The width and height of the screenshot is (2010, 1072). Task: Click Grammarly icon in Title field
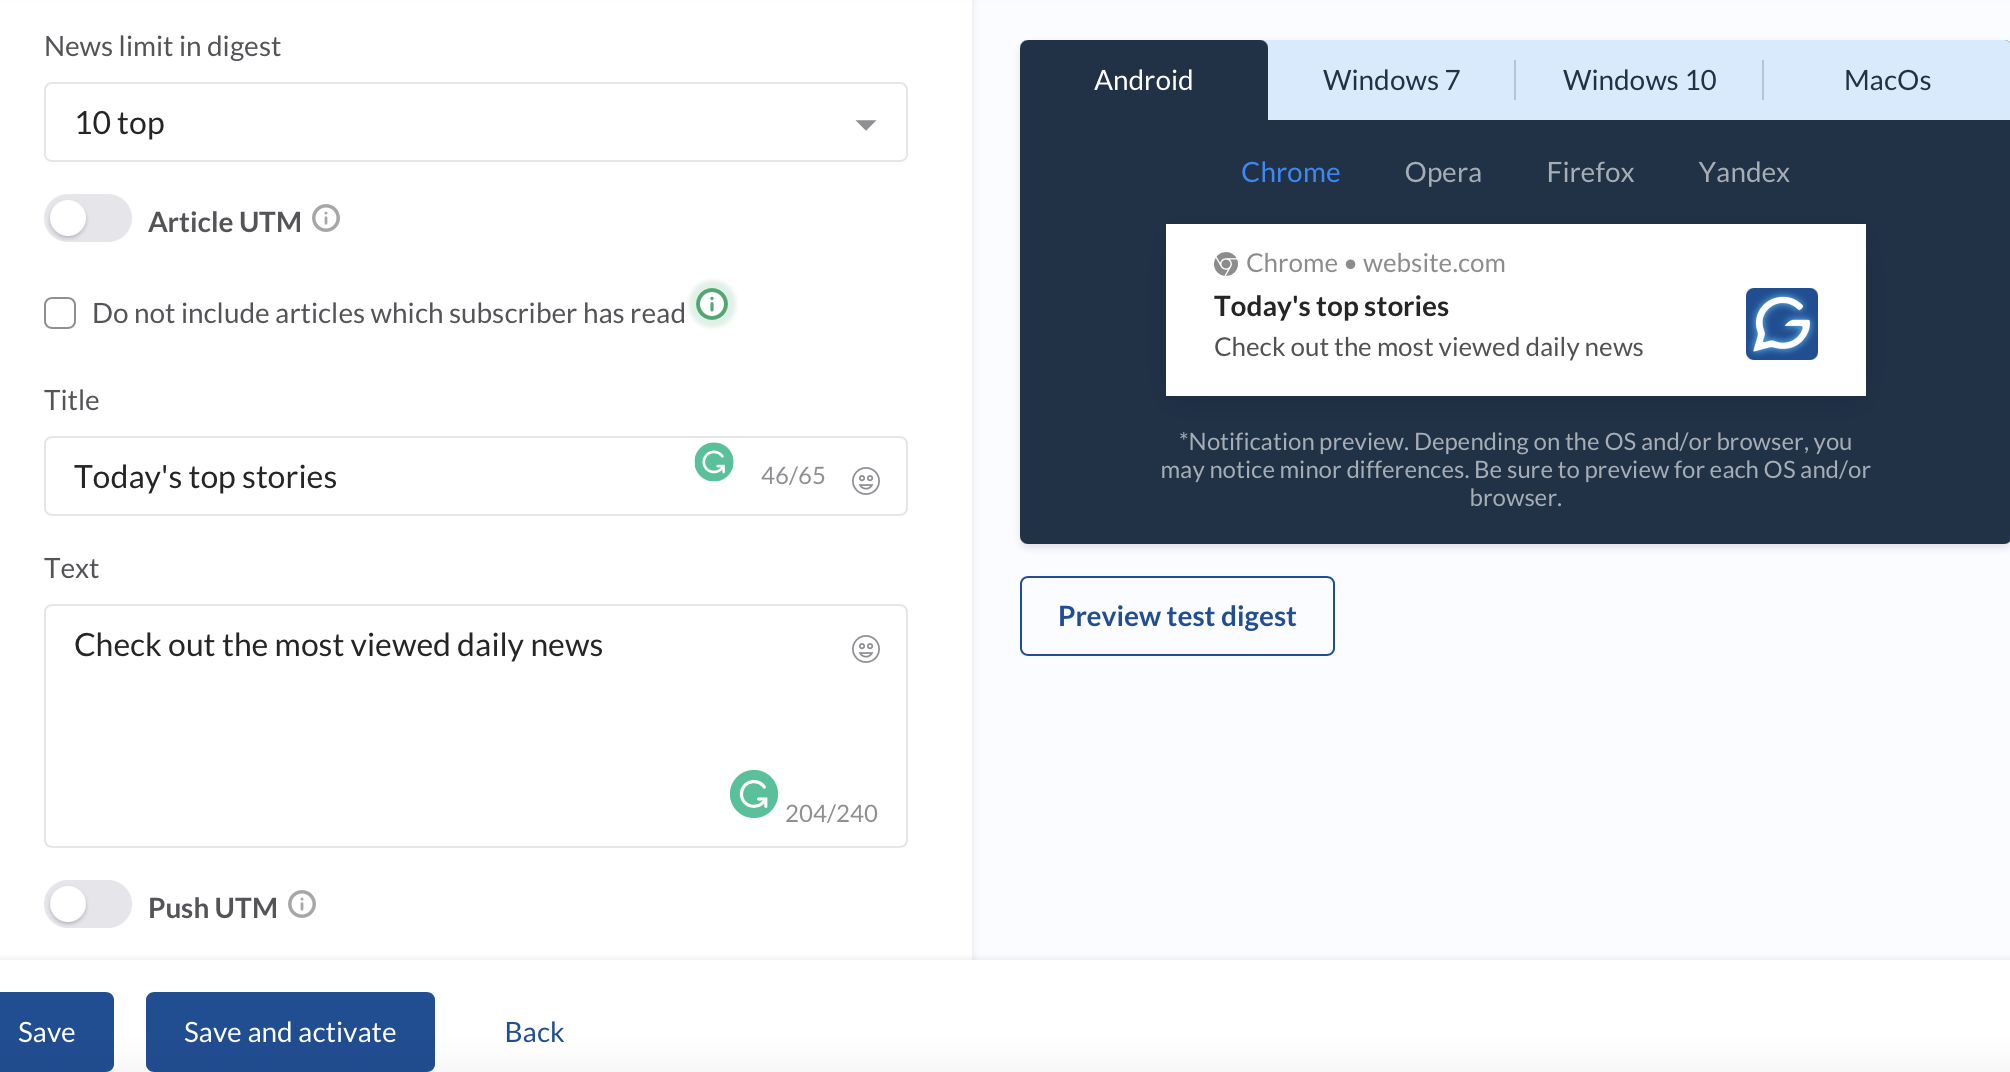pyautogui.click(x=714, y=462)
